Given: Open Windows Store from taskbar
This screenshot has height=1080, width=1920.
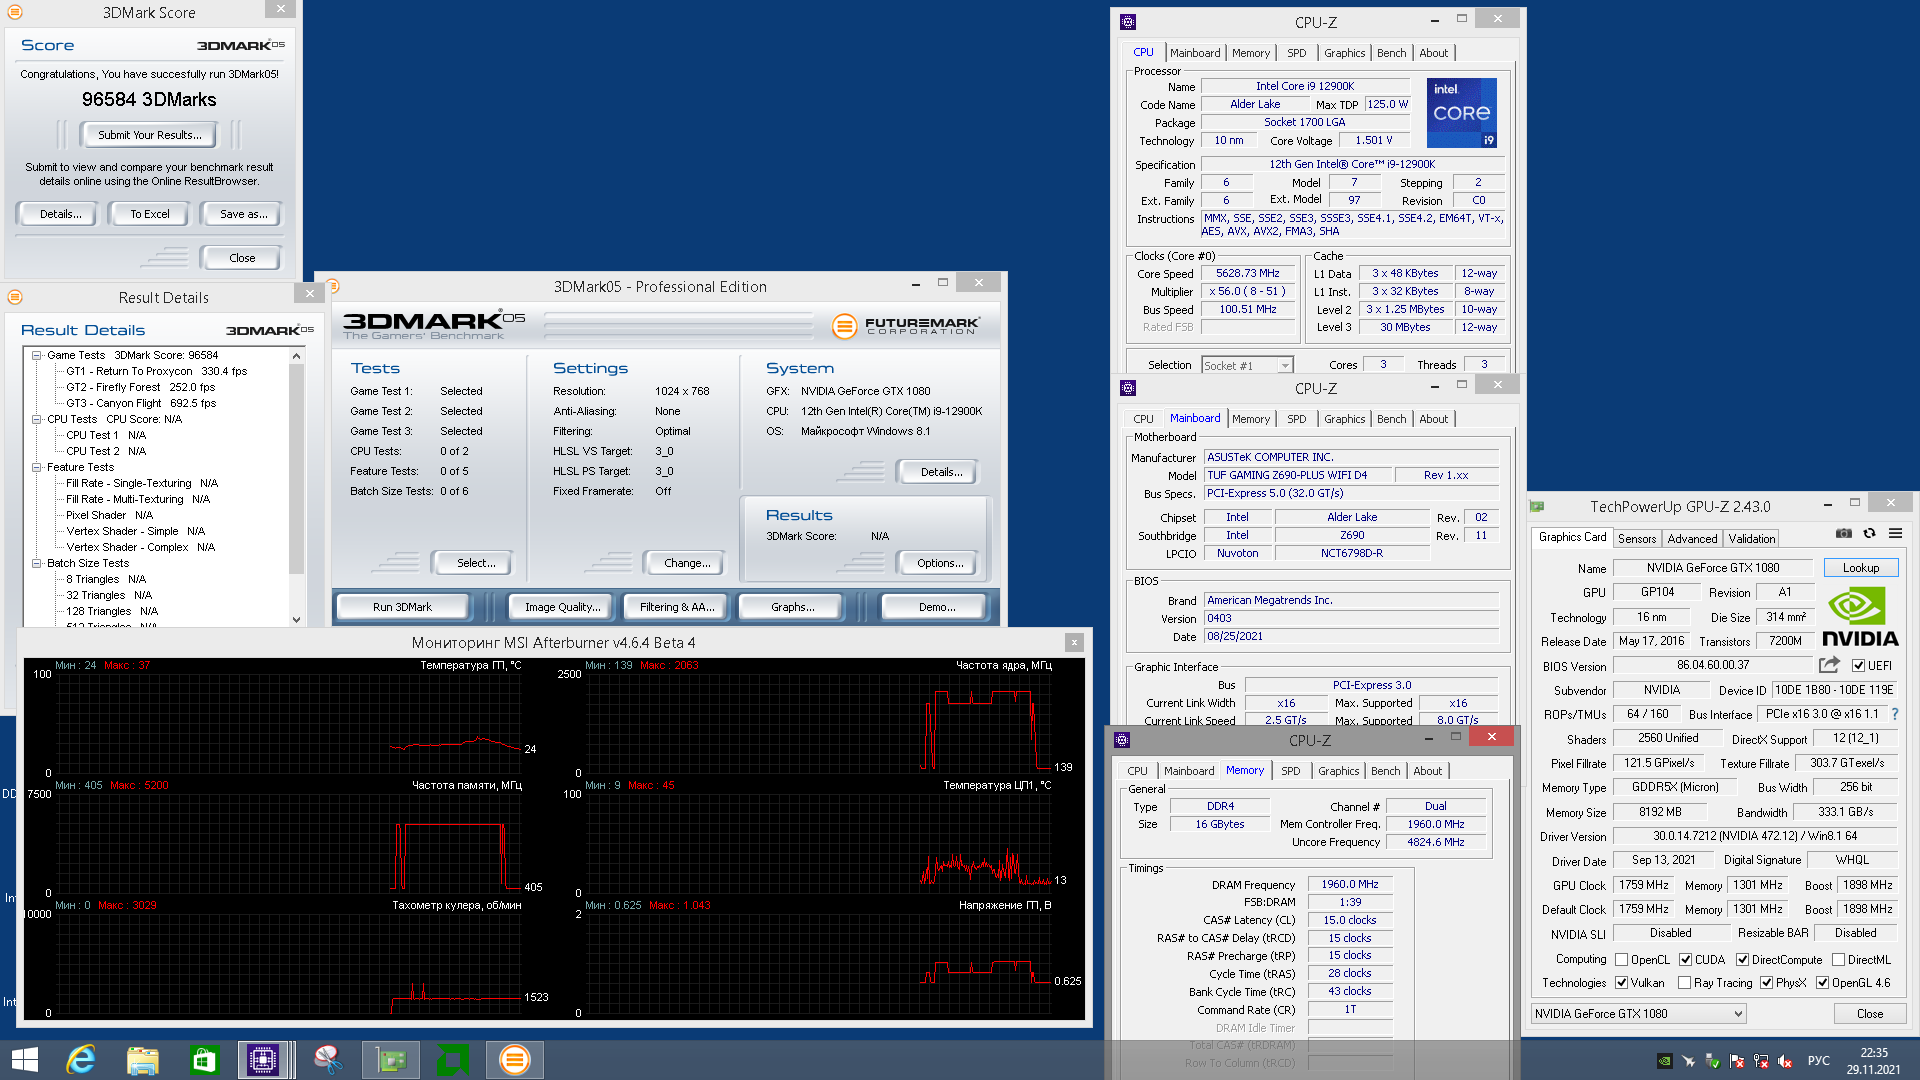Looking at the screenshot, I should [205, 1060].
